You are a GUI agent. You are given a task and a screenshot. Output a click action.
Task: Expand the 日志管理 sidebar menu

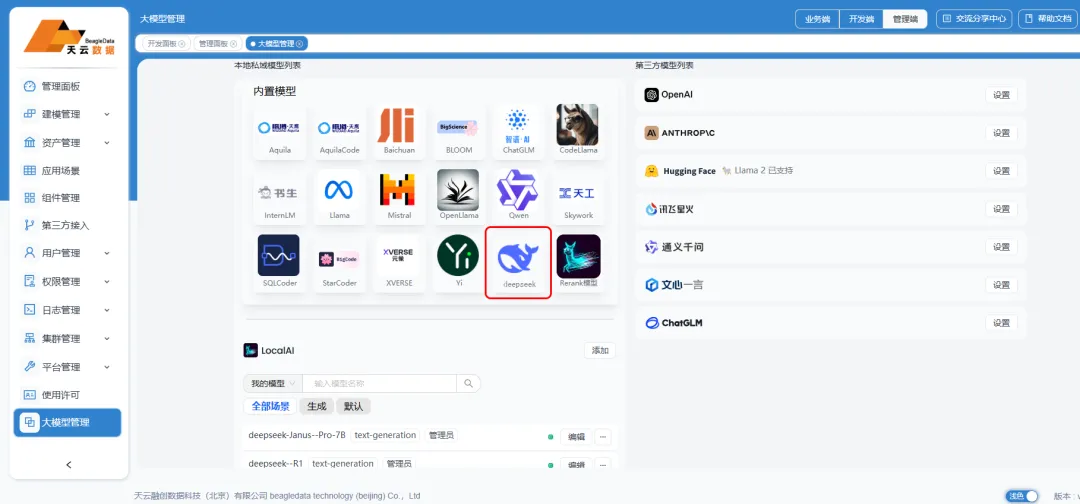pos(68,310)
